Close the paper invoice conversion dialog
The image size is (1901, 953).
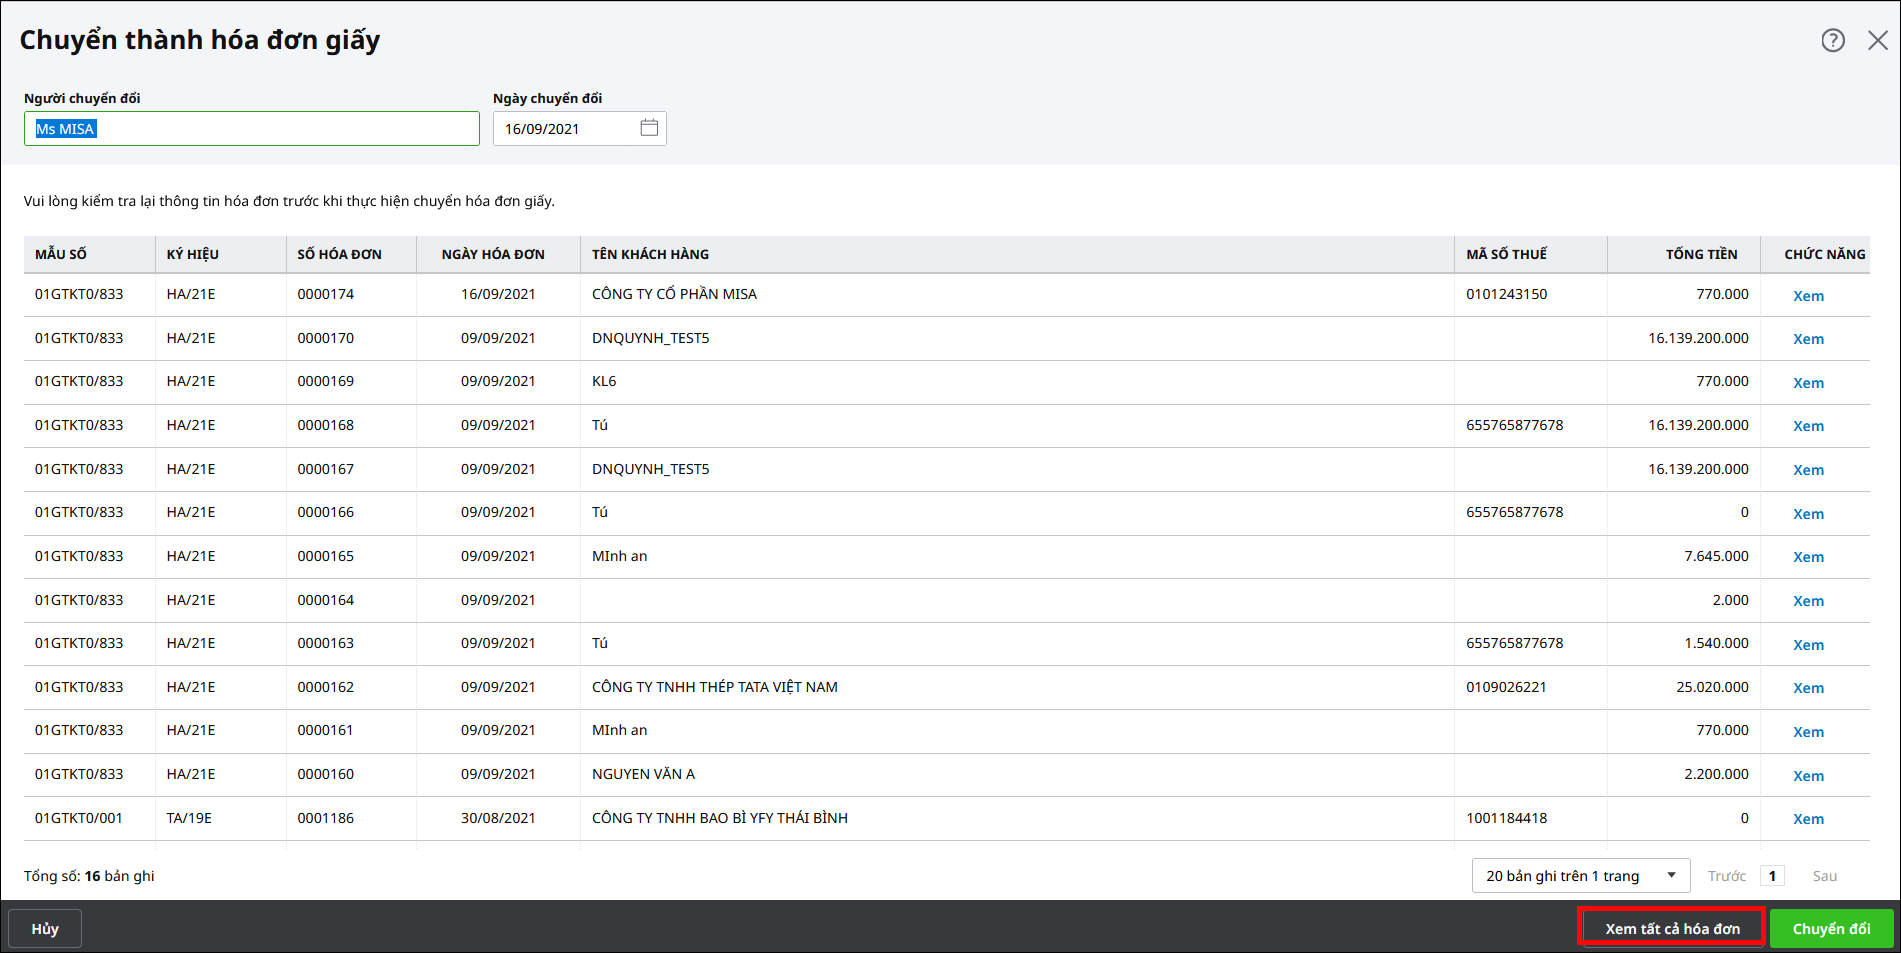click(x=1877, y=40)
